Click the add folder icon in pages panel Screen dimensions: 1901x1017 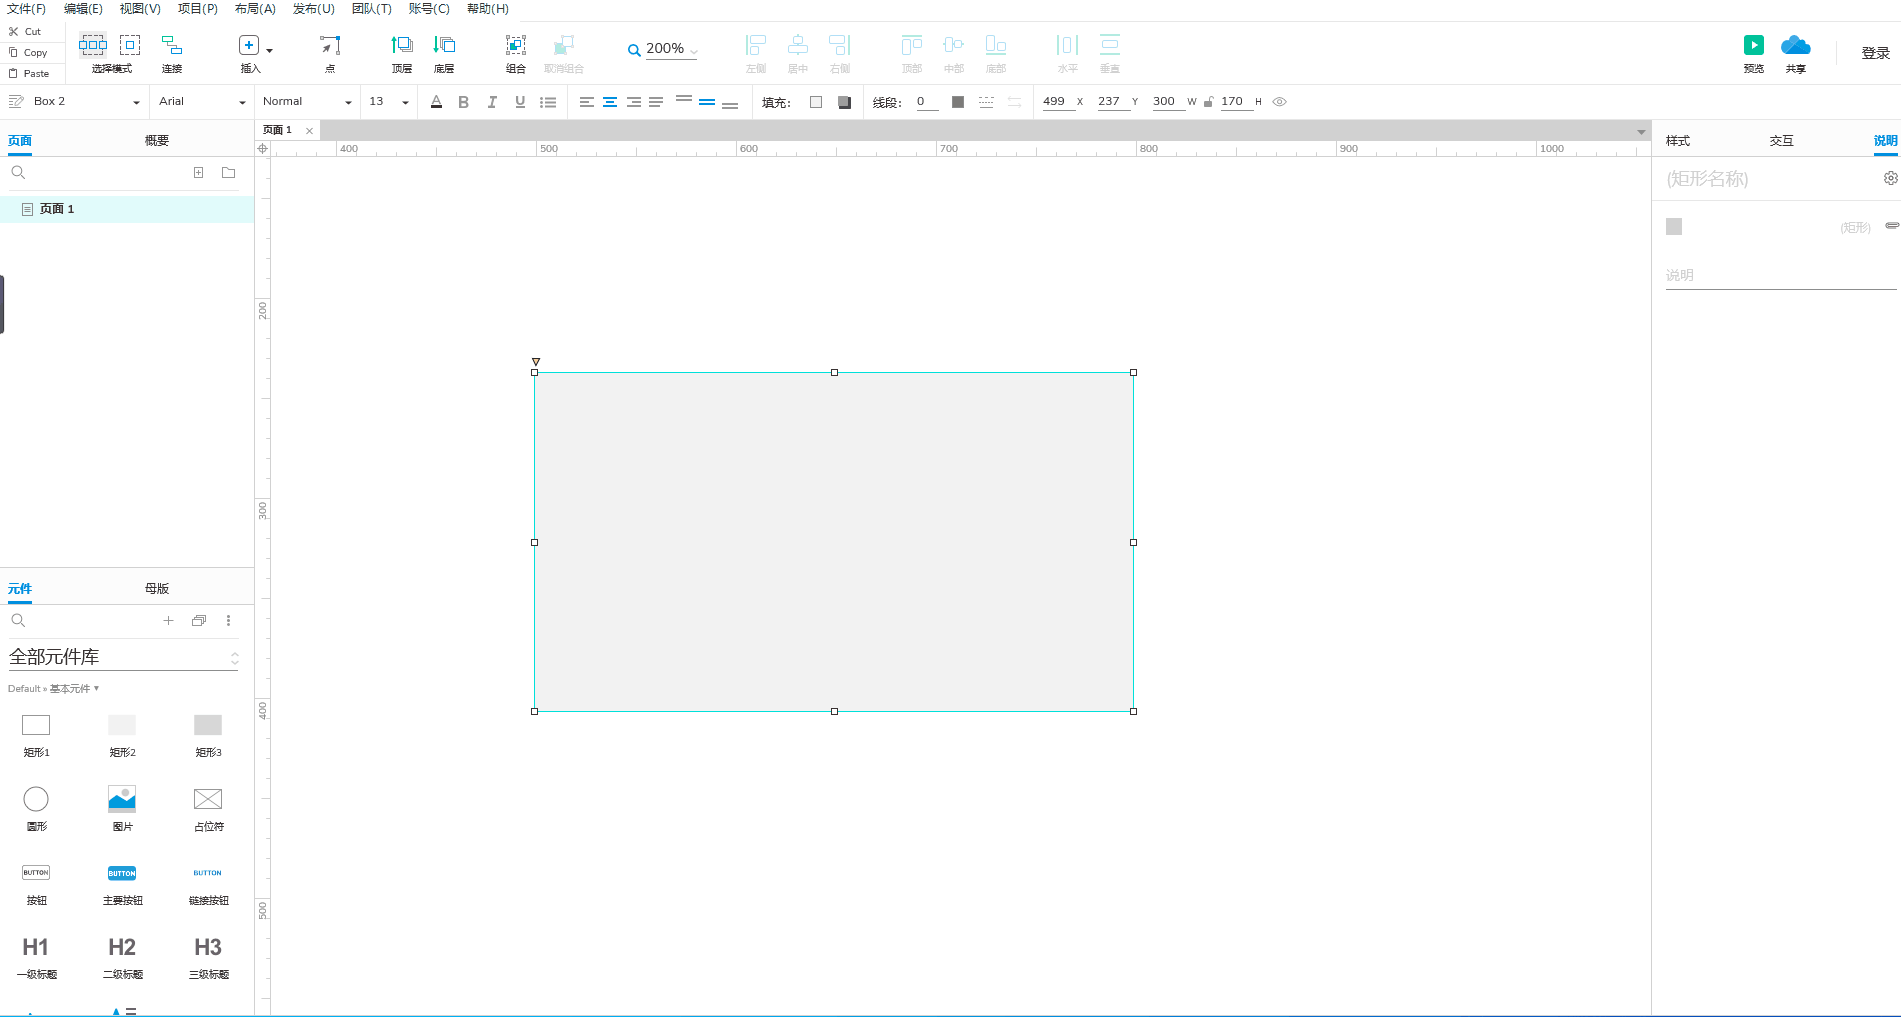click(228, 173)
